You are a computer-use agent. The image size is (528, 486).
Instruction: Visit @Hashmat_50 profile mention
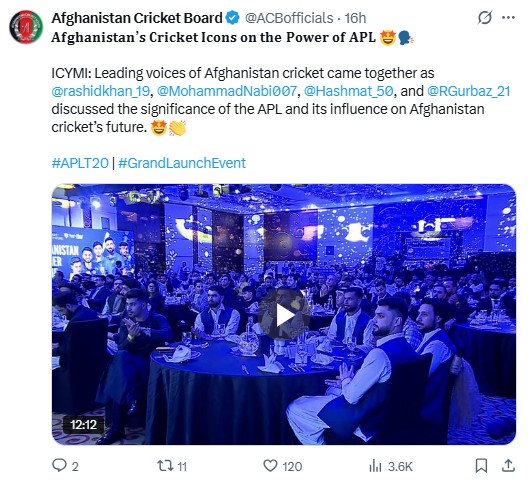pyautogui.click(x=349, y=91)
